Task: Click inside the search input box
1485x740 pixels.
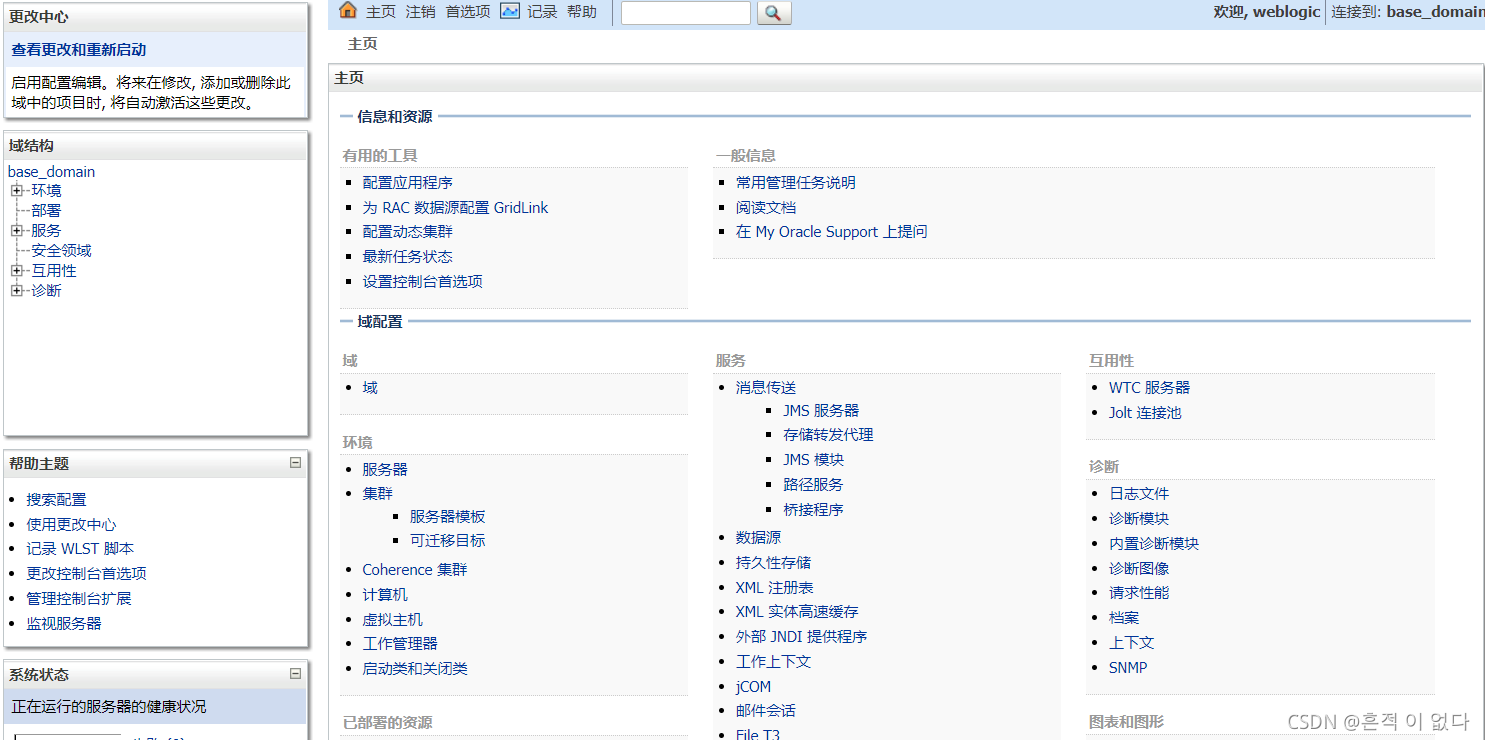Action: click(685, 13)
